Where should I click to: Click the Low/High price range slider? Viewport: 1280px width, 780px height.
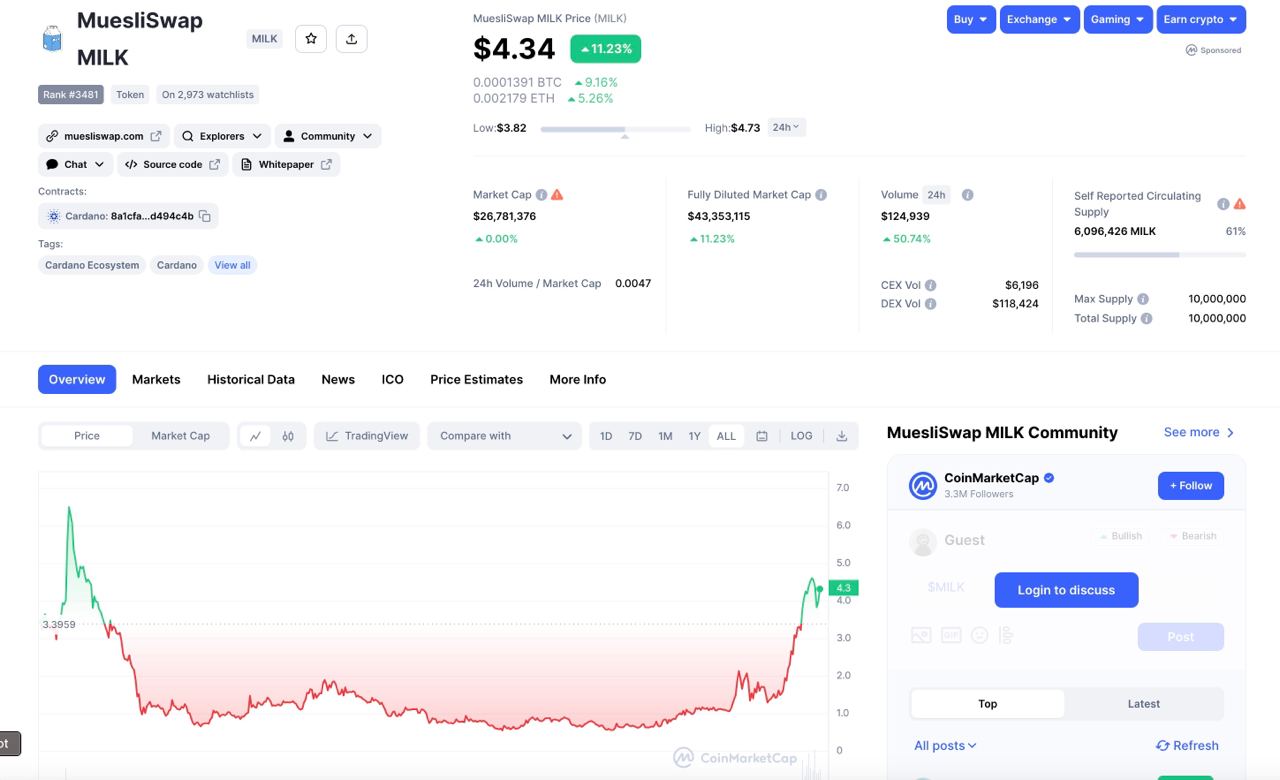pyautogui.click(x=615, y=129)
